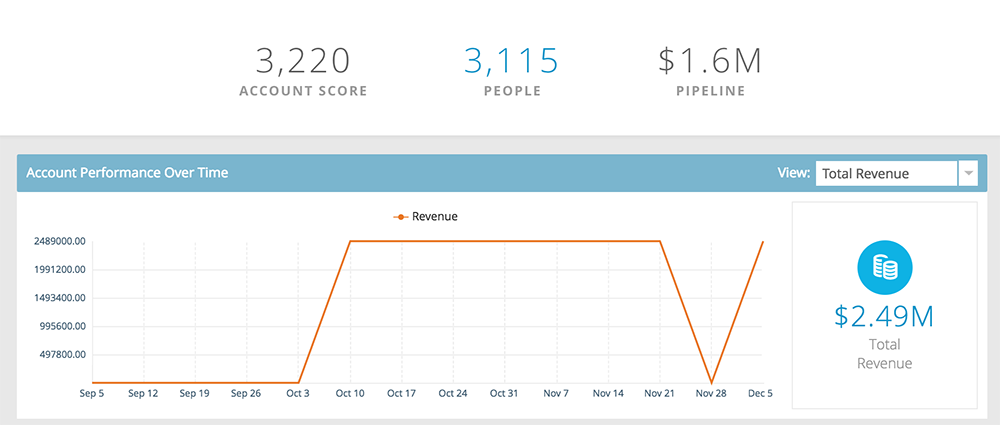Click the 3,220 Account Score figure
Screen dimensions: 1000x425
coord(304,61)
